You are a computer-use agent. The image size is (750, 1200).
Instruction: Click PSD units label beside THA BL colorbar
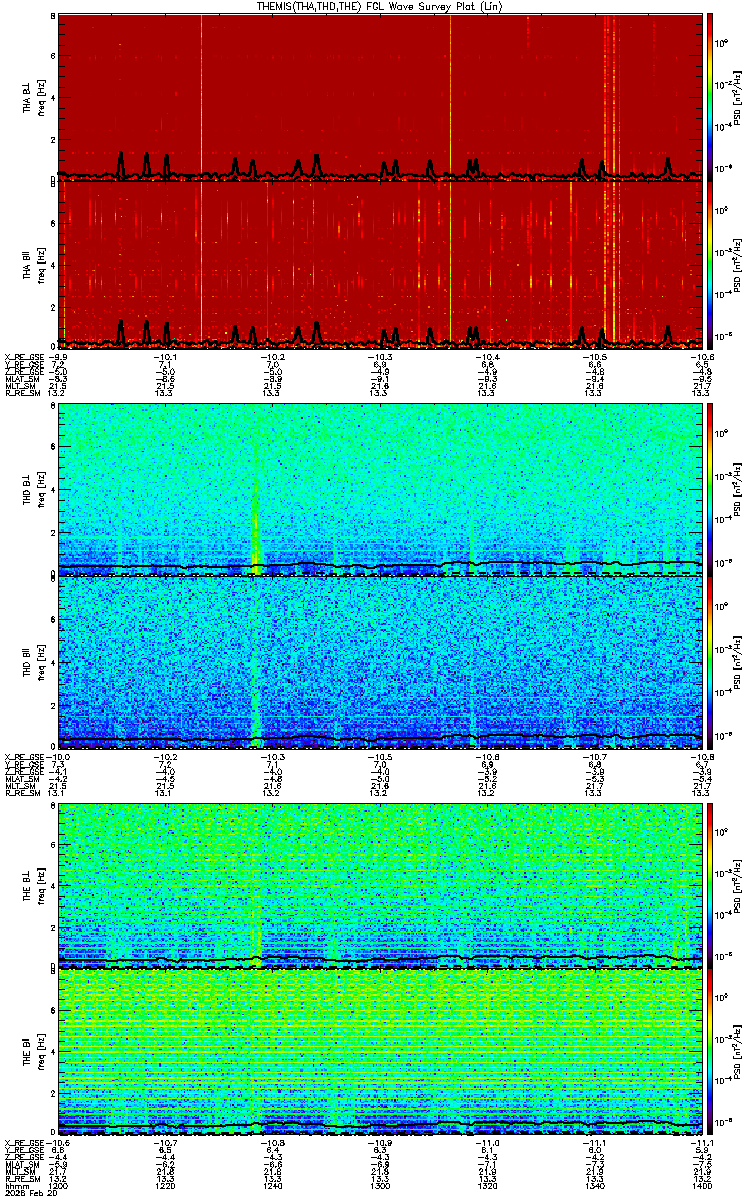tap(737, 97)
